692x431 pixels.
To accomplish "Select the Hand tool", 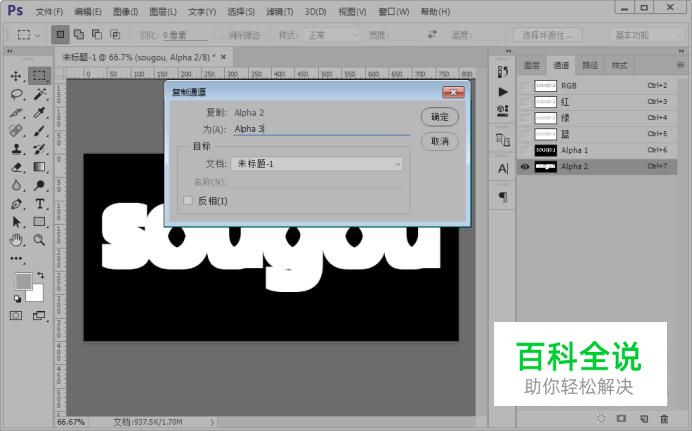I will 16,240.
